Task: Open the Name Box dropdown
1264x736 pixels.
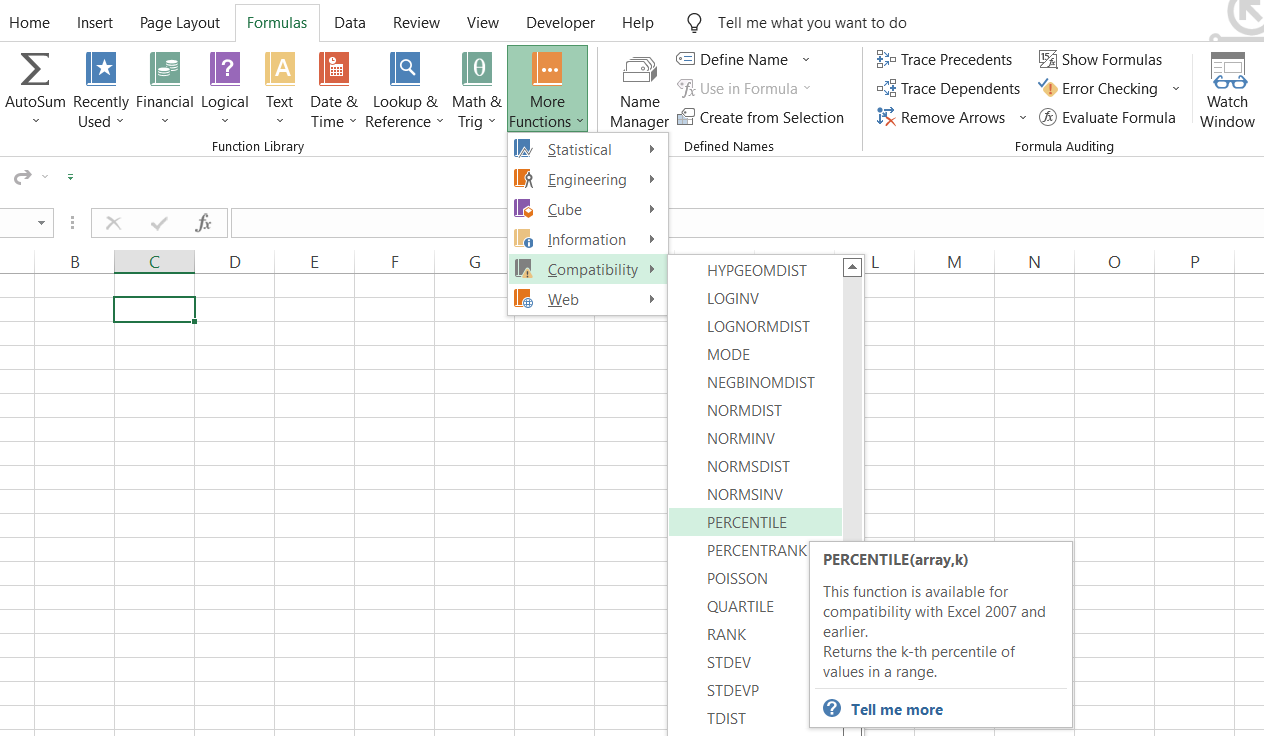Action: coord(41,223)
